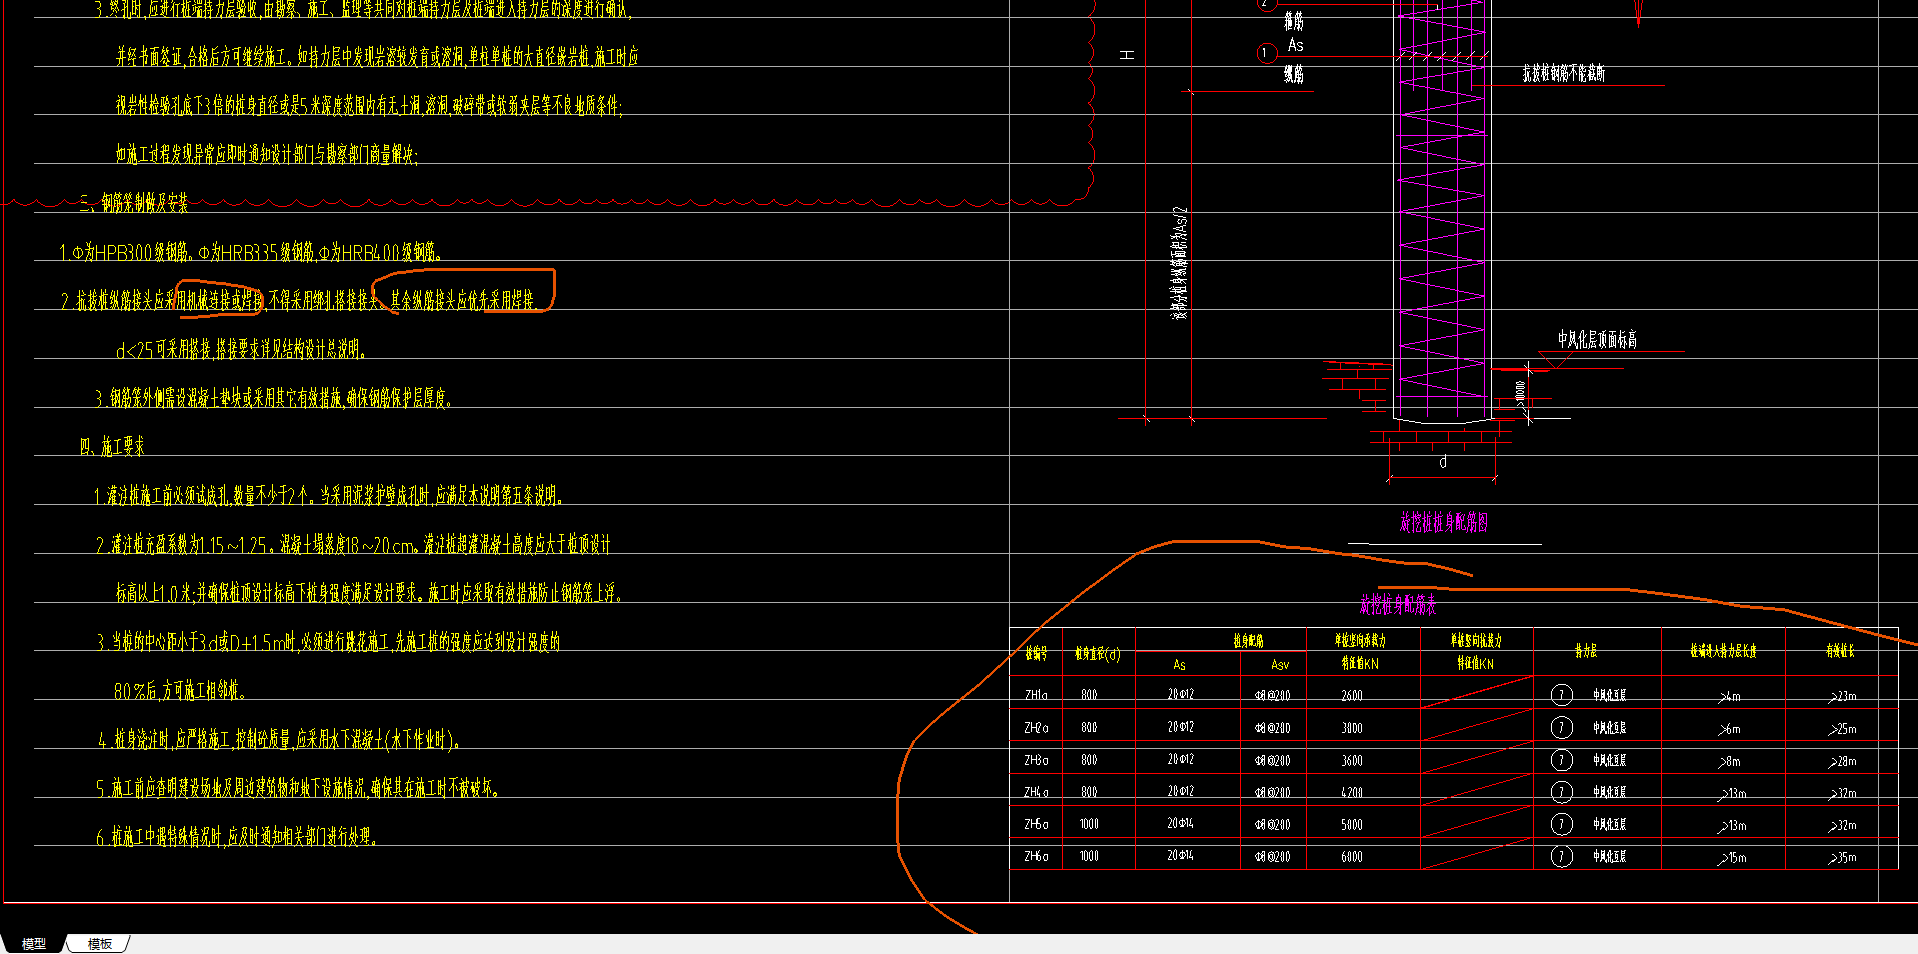This screenshot has height=954, width=1918.
Task: Select note line starting with 标高以上1.0米
Action: tap(369, 594)
